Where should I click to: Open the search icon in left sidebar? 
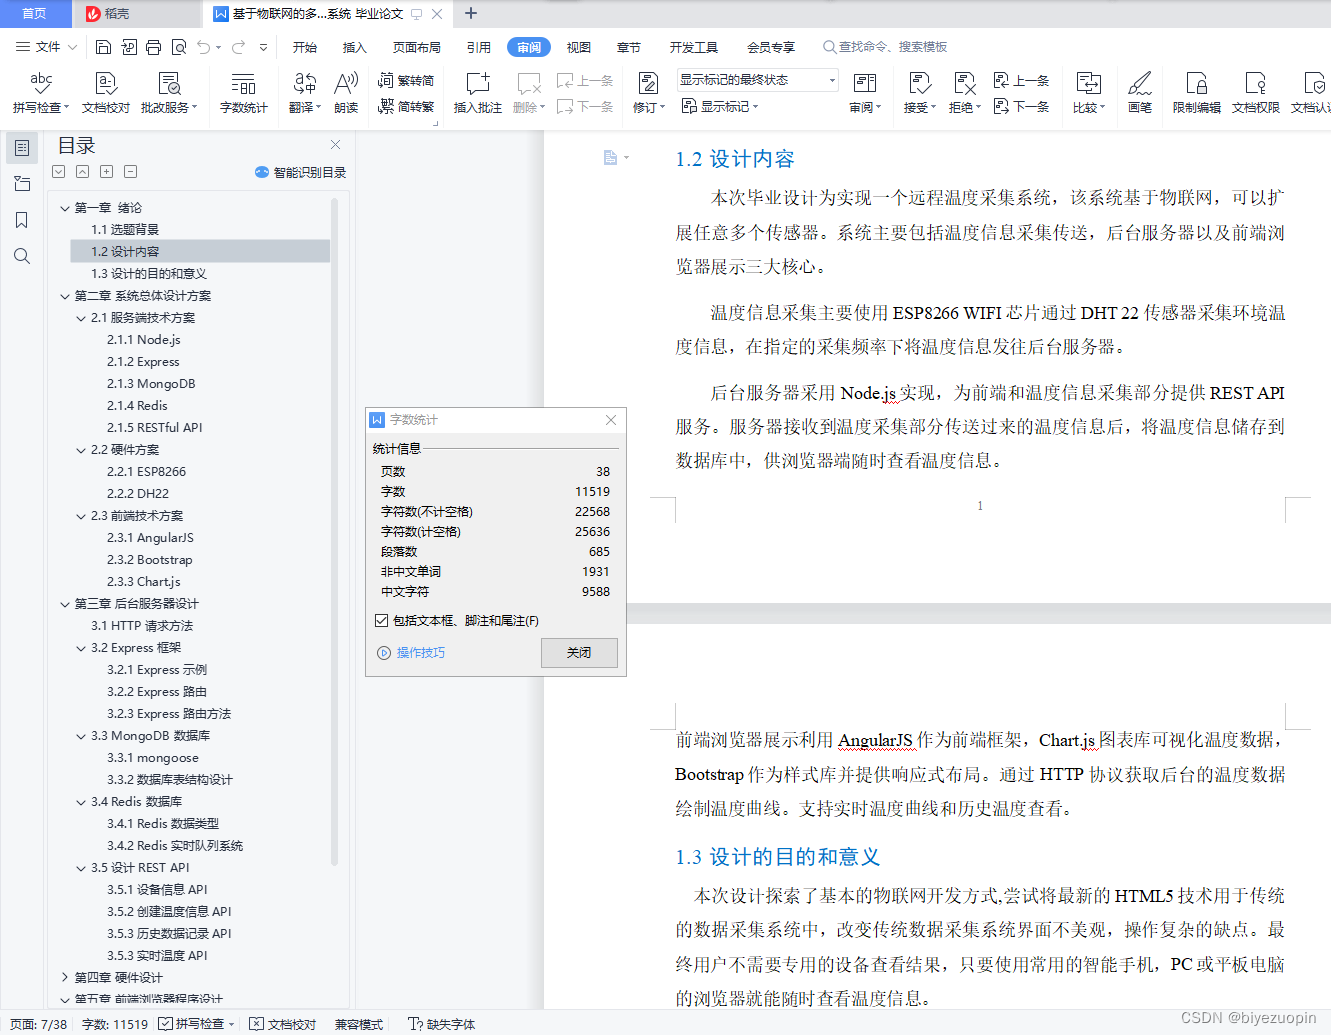tap(22, 256)
